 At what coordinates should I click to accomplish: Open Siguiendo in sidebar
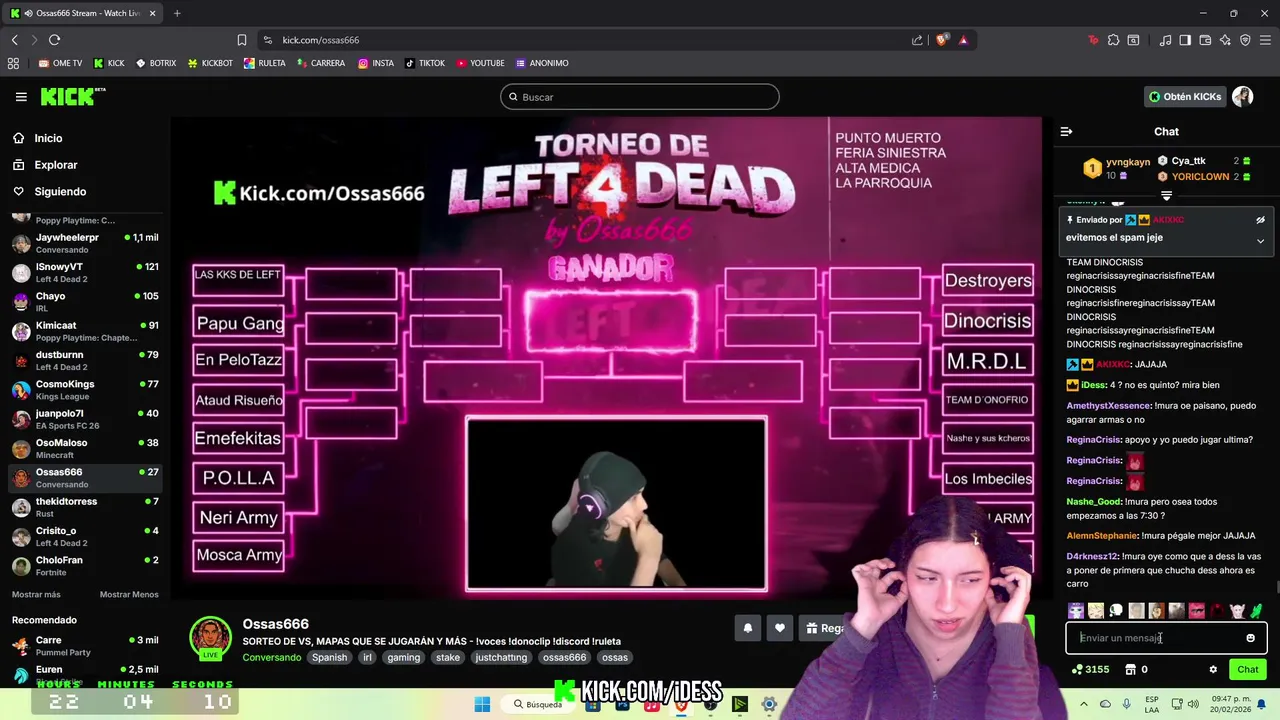coord(60,191)
